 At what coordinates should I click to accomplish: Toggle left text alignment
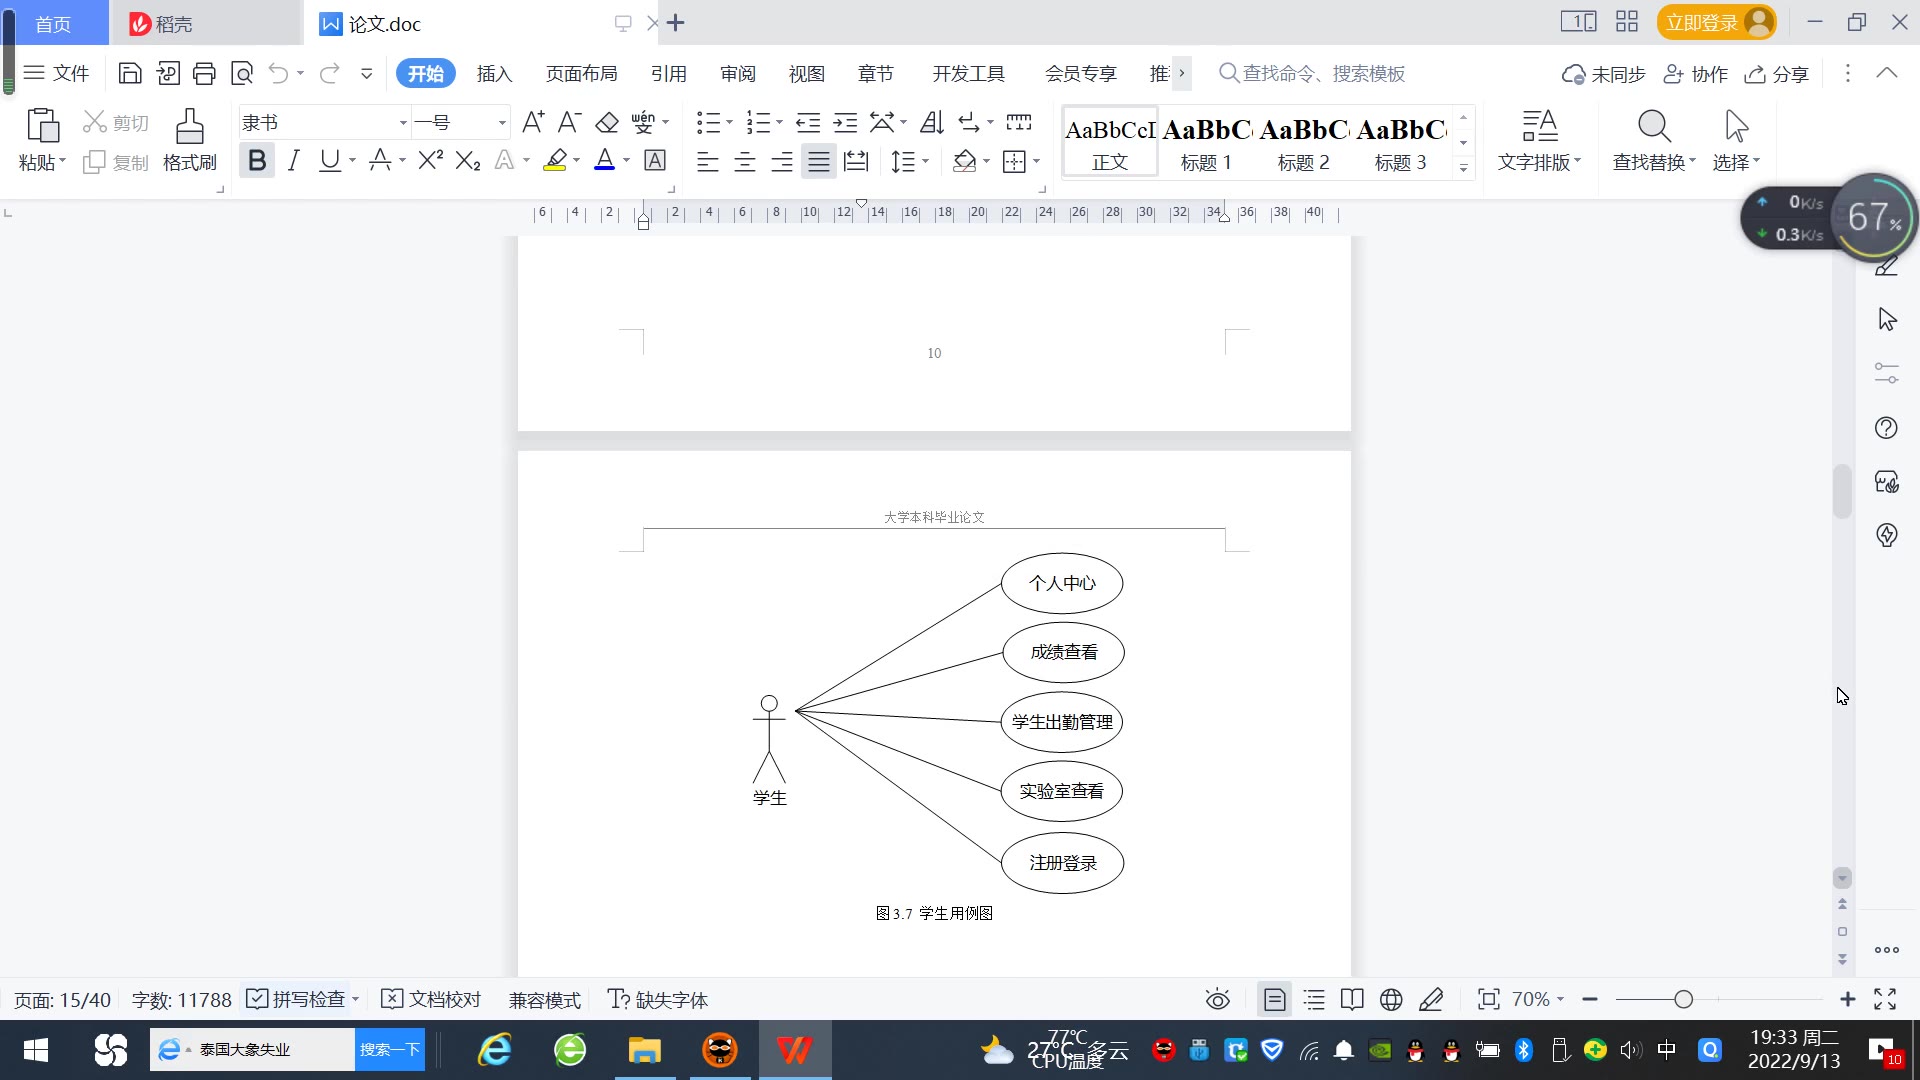708,161
